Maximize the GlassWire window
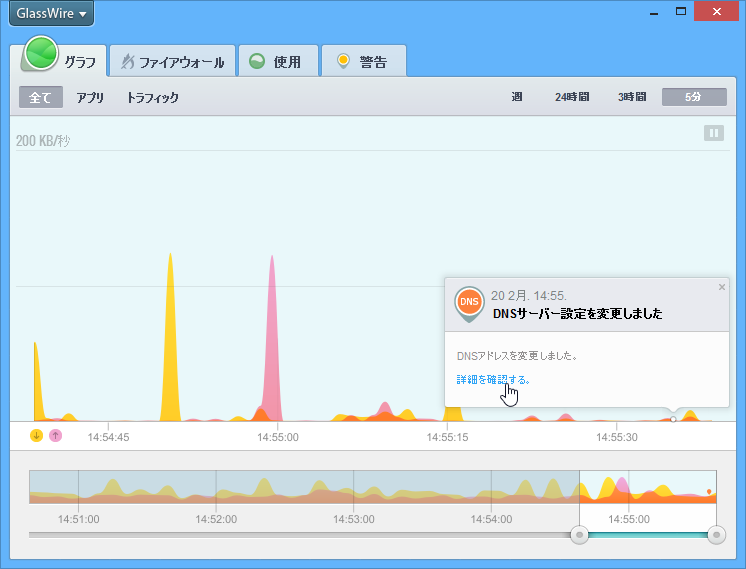This screenshot has height=569, width=746. pyautogui.click(x=681, y=11)
